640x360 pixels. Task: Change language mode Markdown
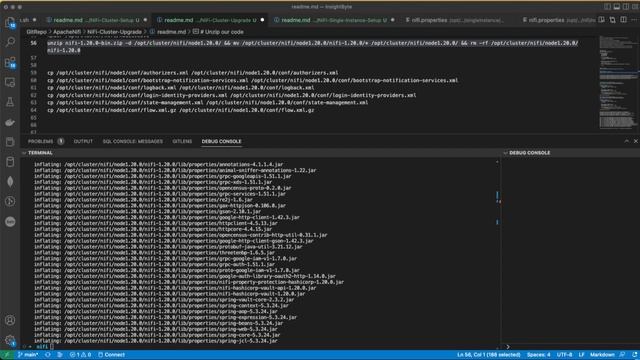tap(602, 355)
